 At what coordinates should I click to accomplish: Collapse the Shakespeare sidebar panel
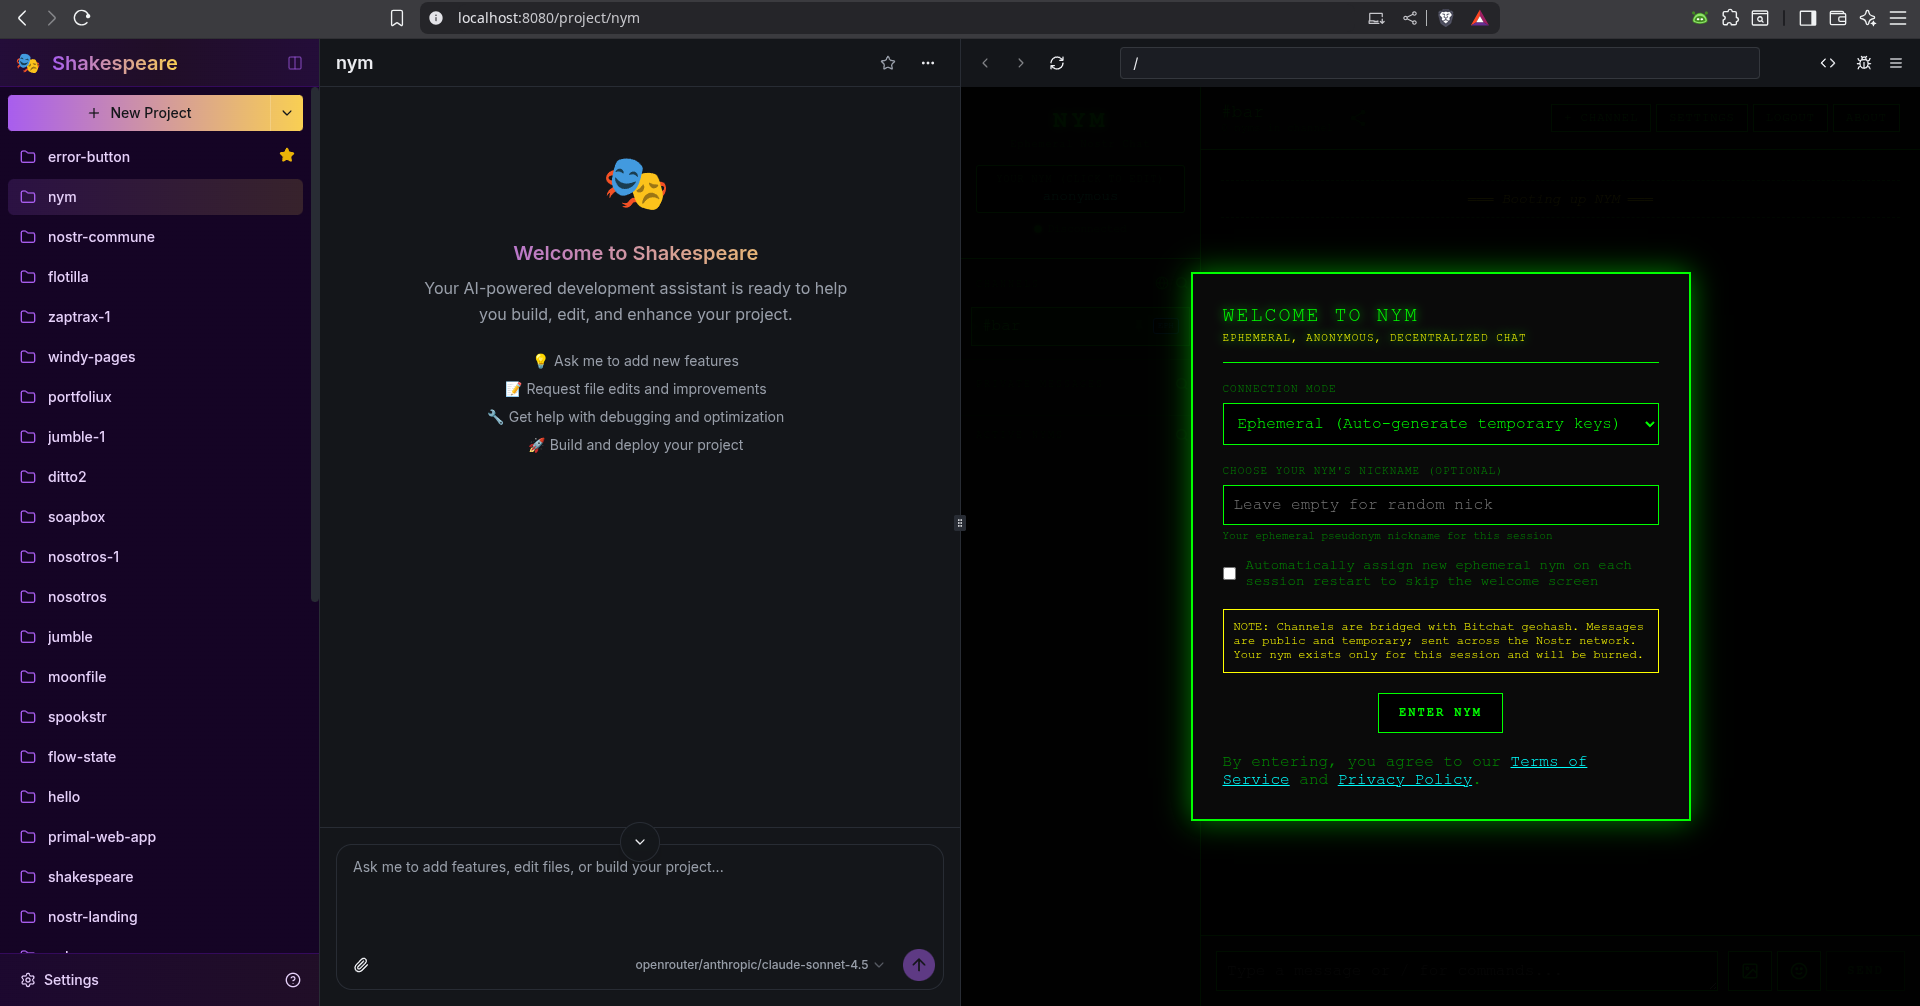click(295, 63)
